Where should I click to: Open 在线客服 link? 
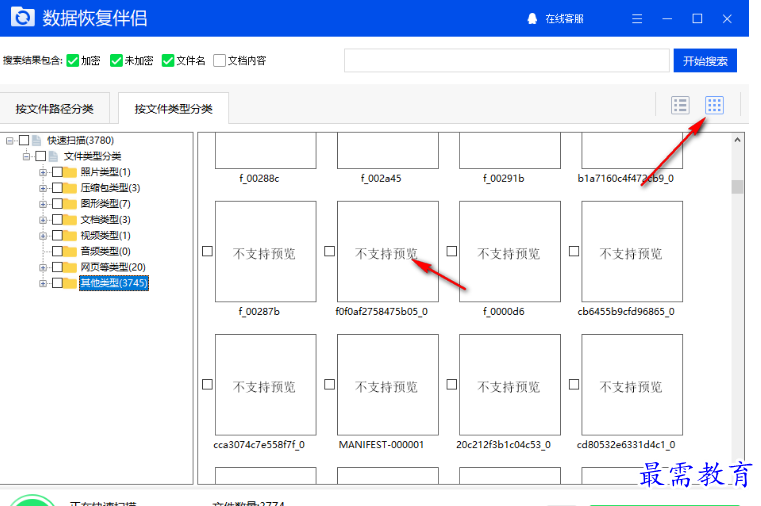(564, 19)
